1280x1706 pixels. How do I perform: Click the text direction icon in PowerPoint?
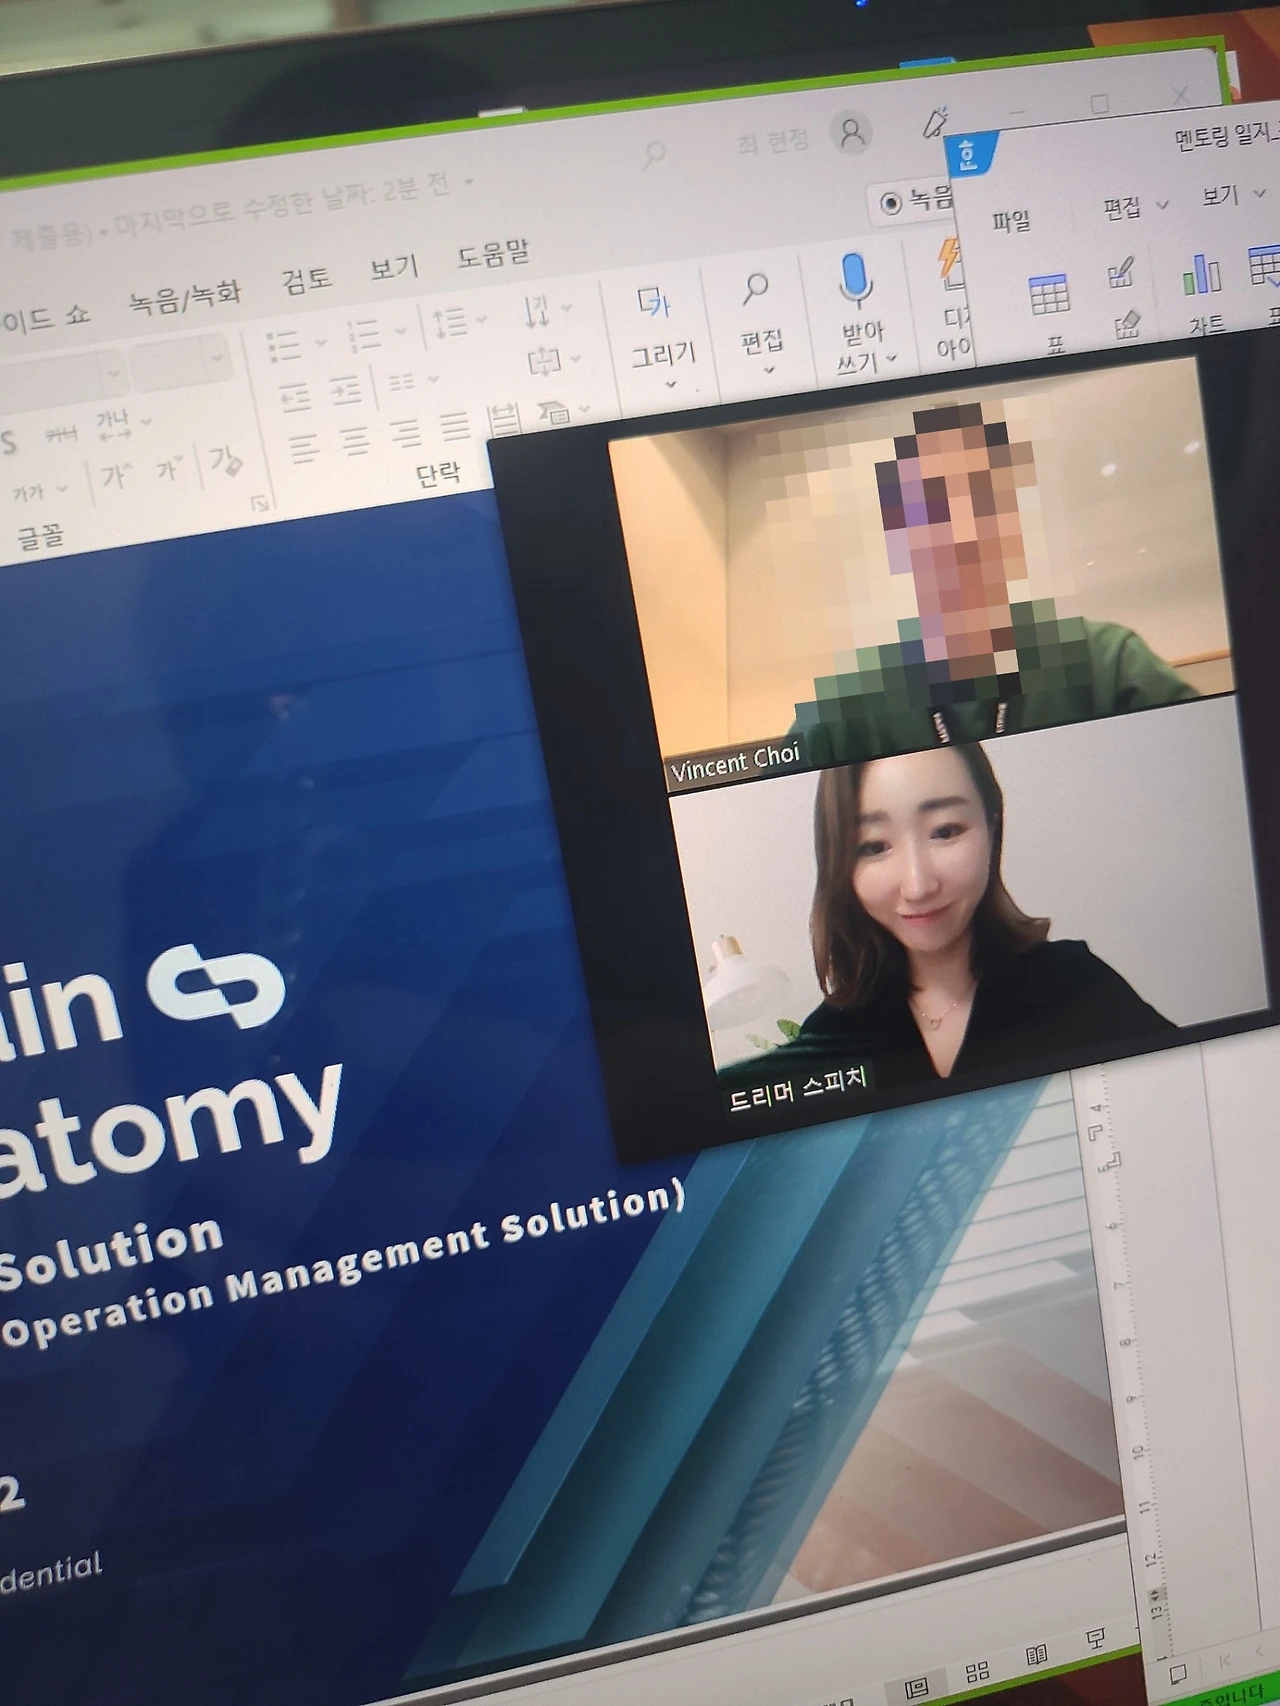(537, 311)
